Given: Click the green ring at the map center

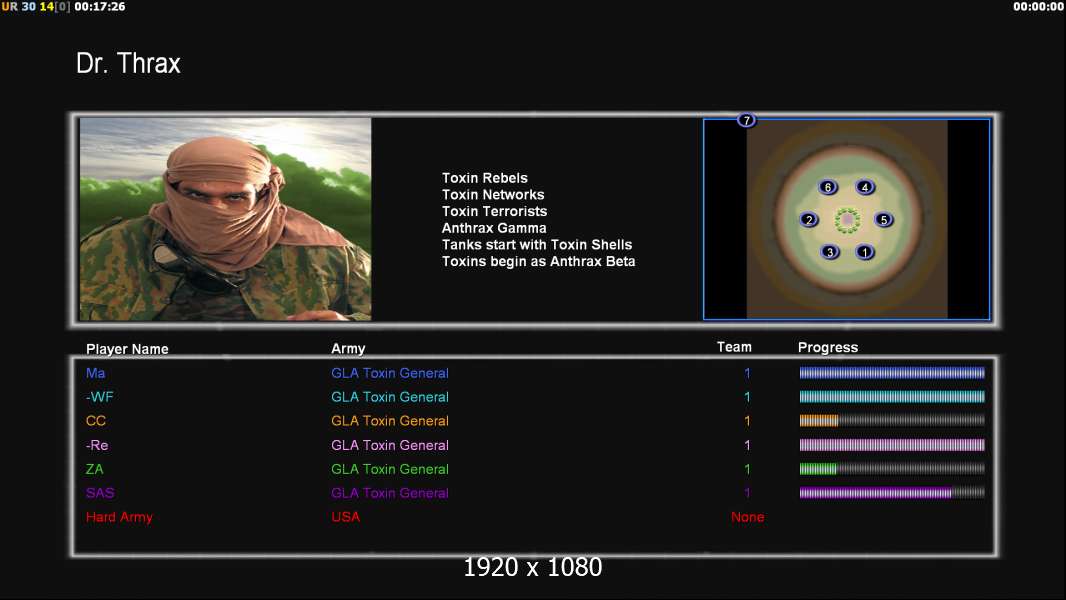Looking at the screenshot, I should (847, 220).
